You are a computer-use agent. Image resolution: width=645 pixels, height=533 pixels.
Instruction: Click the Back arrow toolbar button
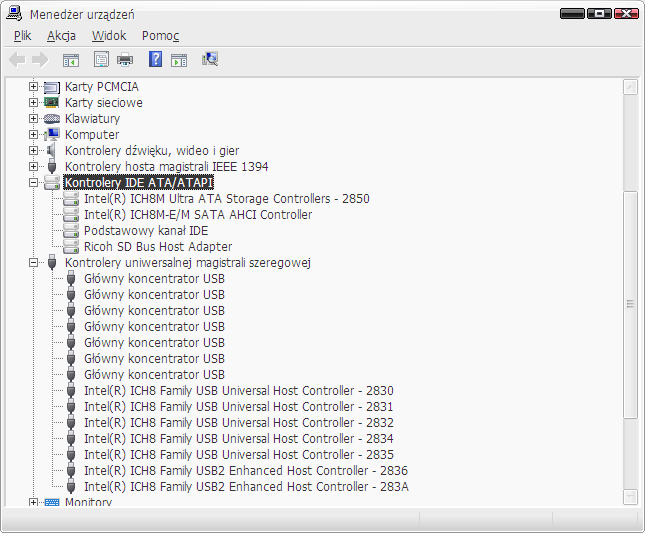click(x=17, y=60)
